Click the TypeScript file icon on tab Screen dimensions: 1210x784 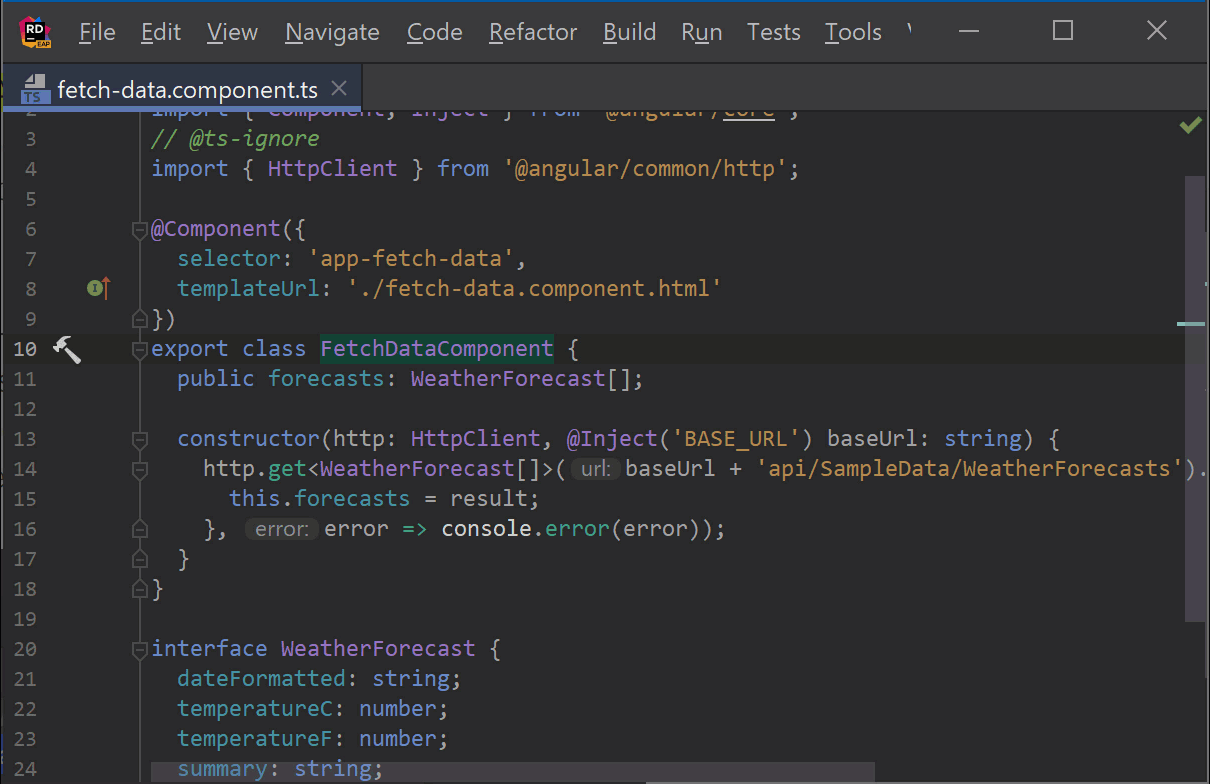(x=35, y=89)
